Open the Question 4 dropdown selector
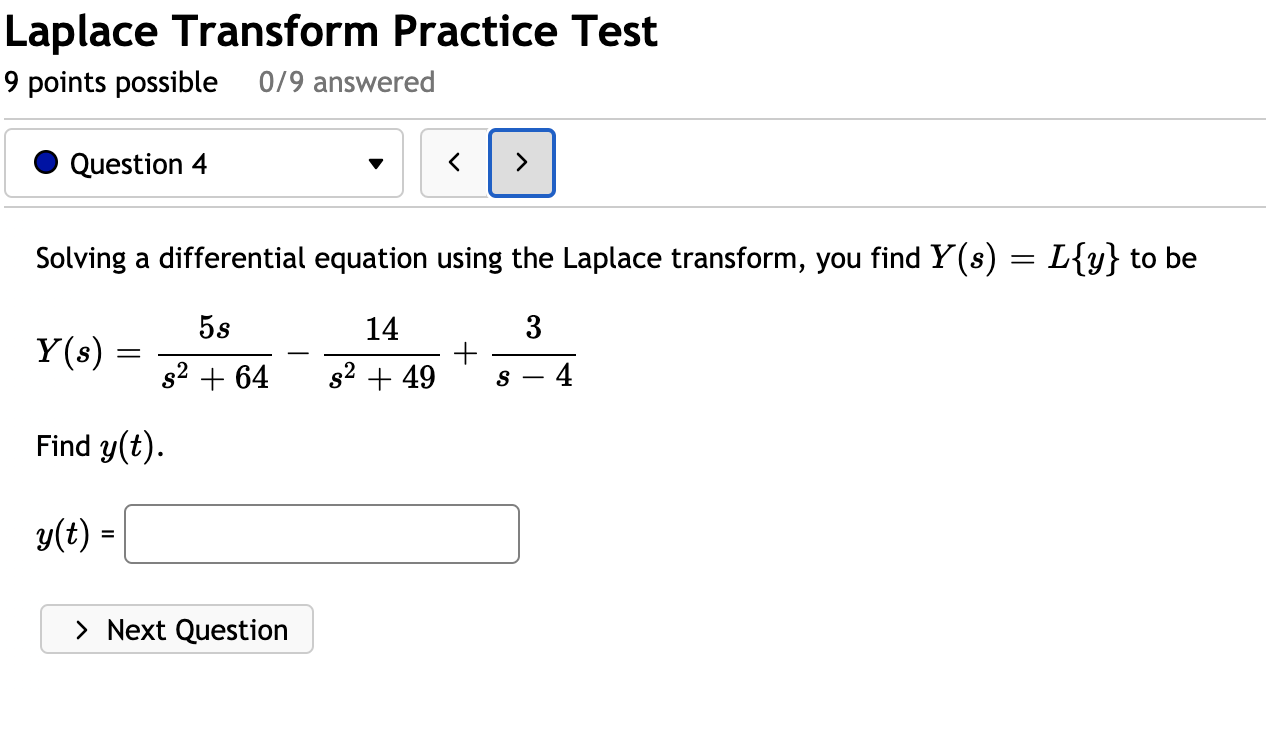Viewport: 1266px width, 746px height. point(204,163)
